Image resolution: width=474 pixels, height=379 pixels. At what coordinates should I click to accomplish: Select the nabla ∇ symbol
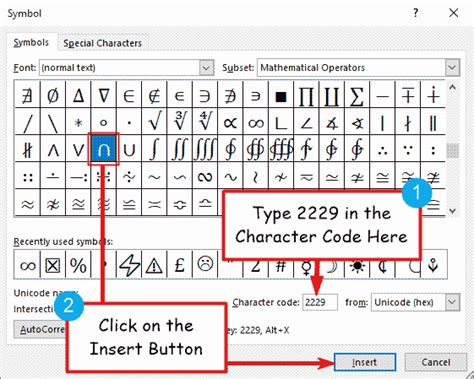[104, 95]
